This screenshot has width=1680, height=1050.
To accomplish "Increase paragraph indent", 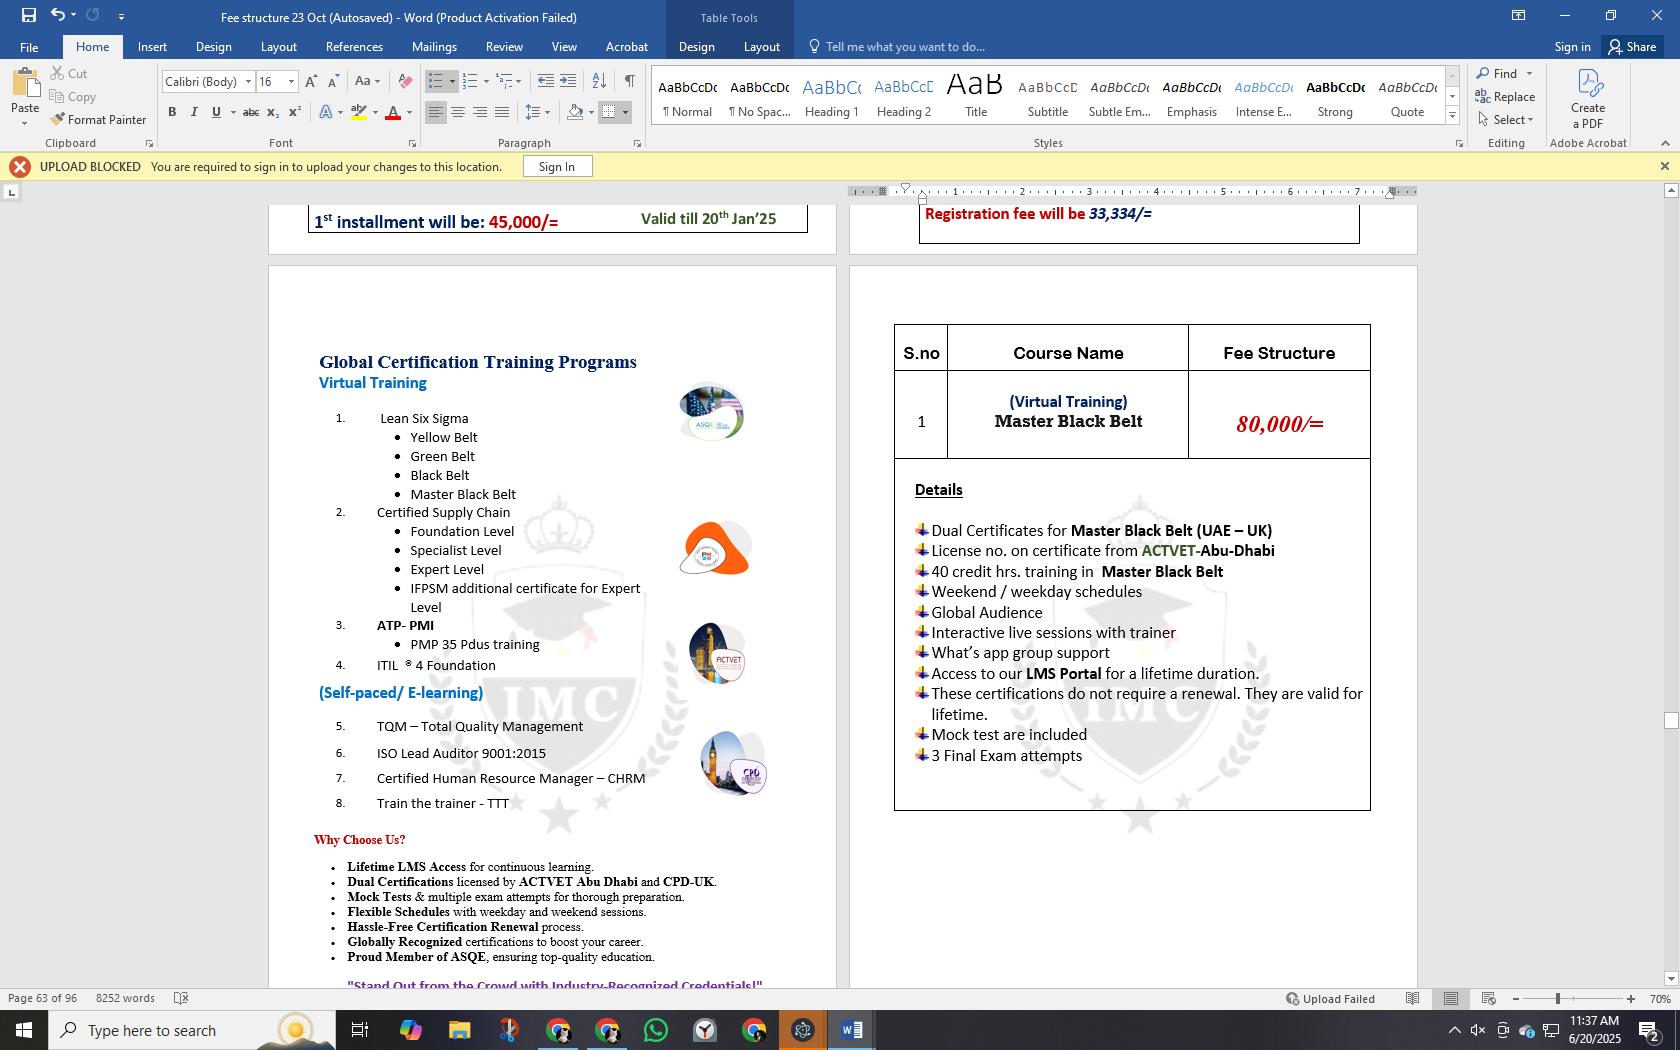I will (567, 81).
